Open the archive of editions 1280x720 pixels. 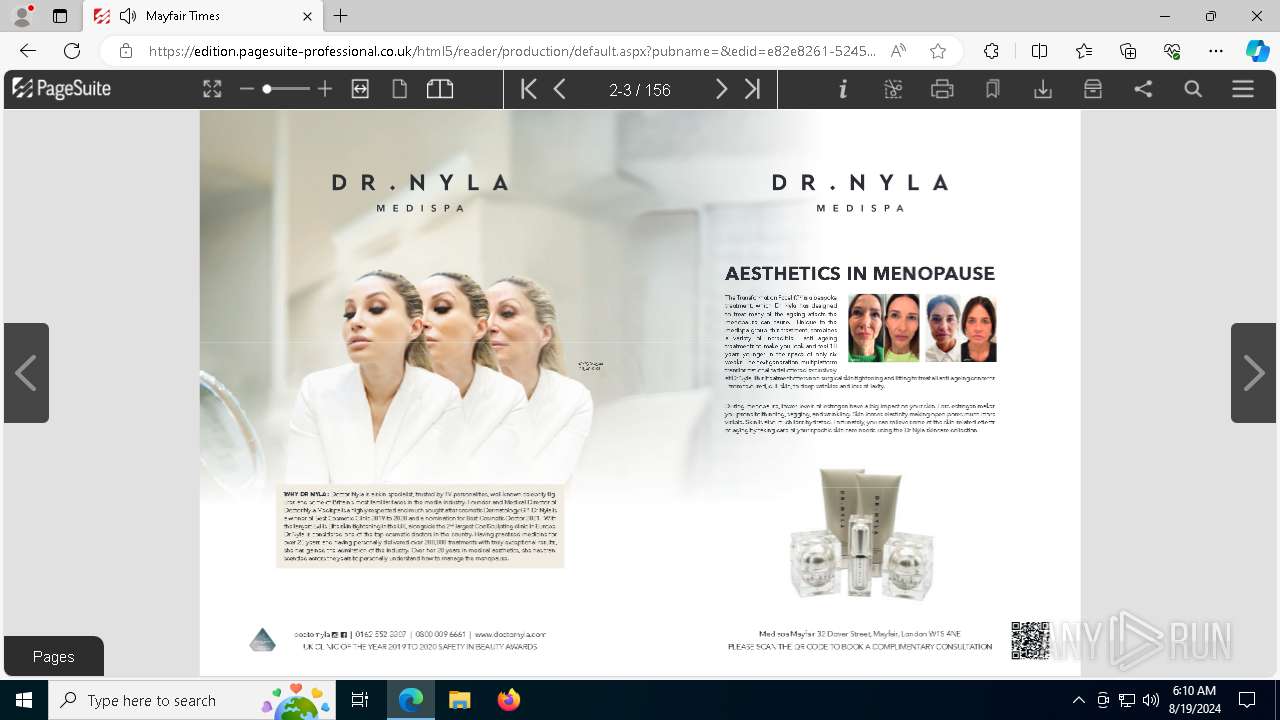(x=1093, y=89)
